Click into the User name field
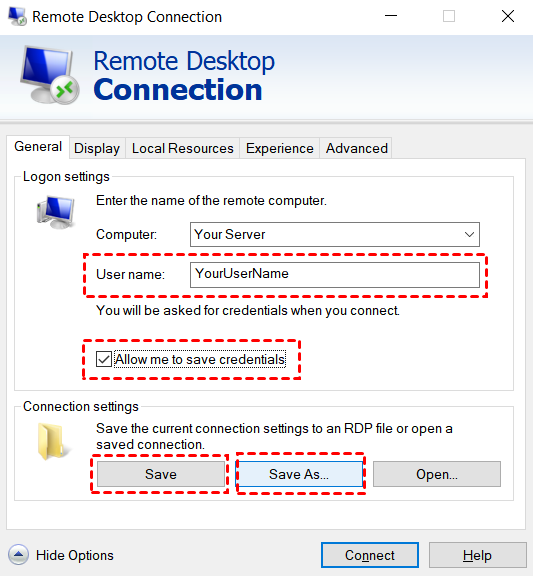533x576 pixels. (335, 274)
